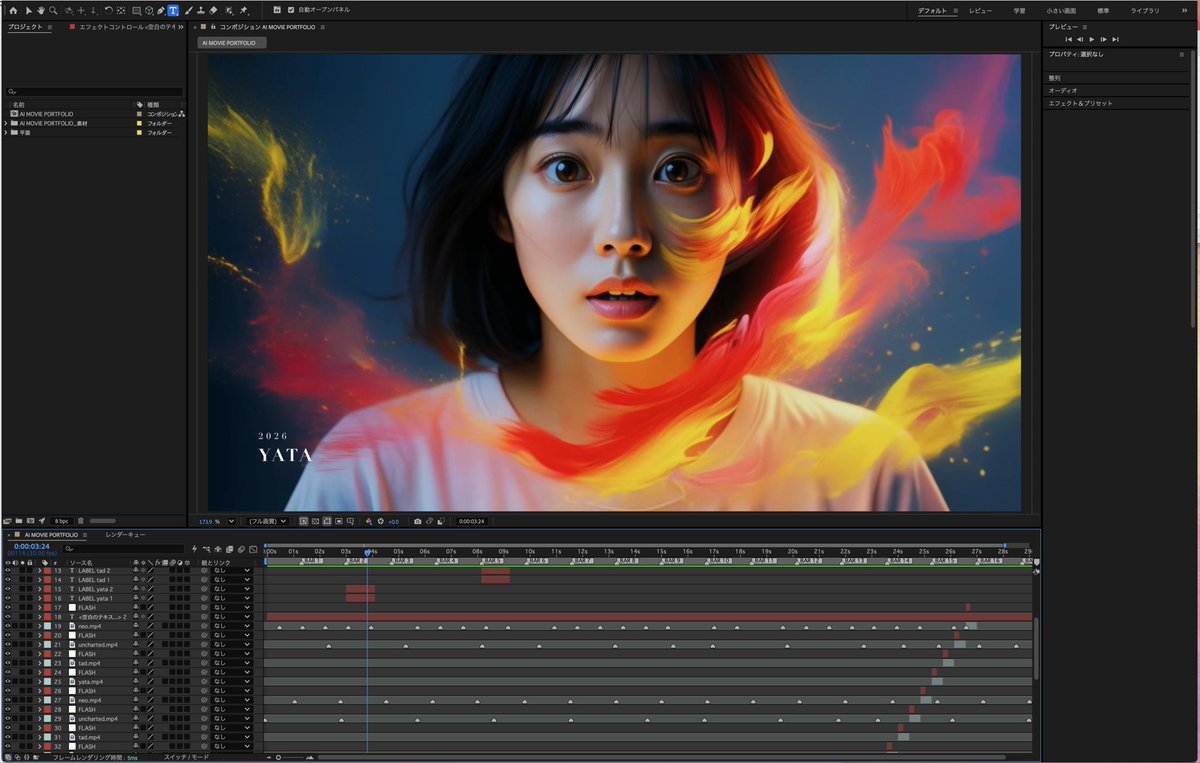Expand layer 15 LABEL yata 2 properties
This screenshot has width=1200, height=763.
(x=39, y=589)
